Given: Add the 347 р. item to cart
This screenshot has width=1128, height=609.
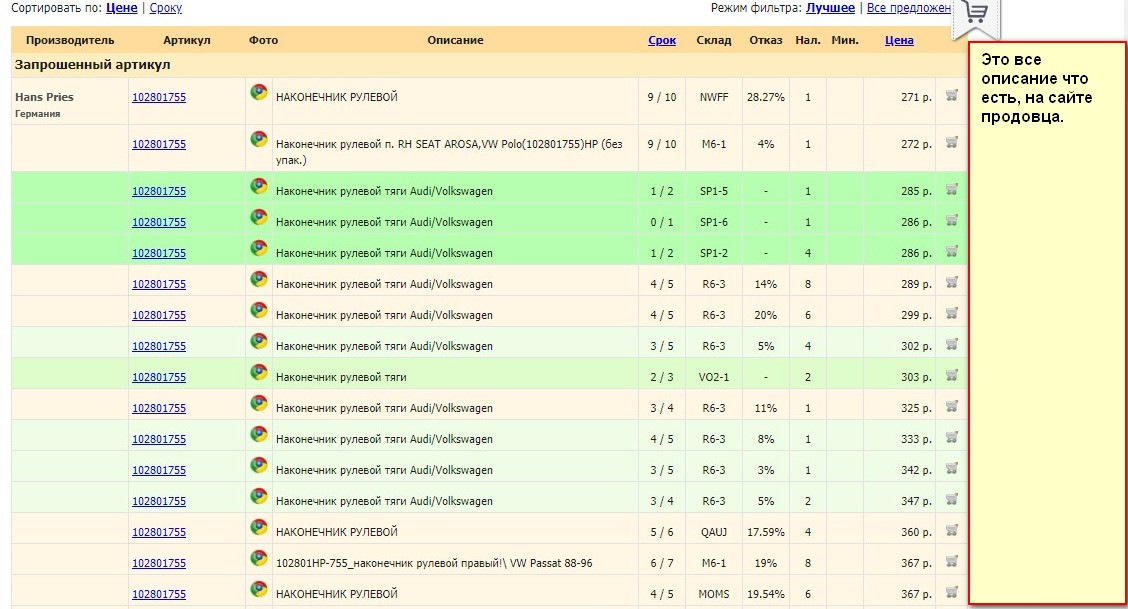Looking at the screenshot, I should [951, 499].
